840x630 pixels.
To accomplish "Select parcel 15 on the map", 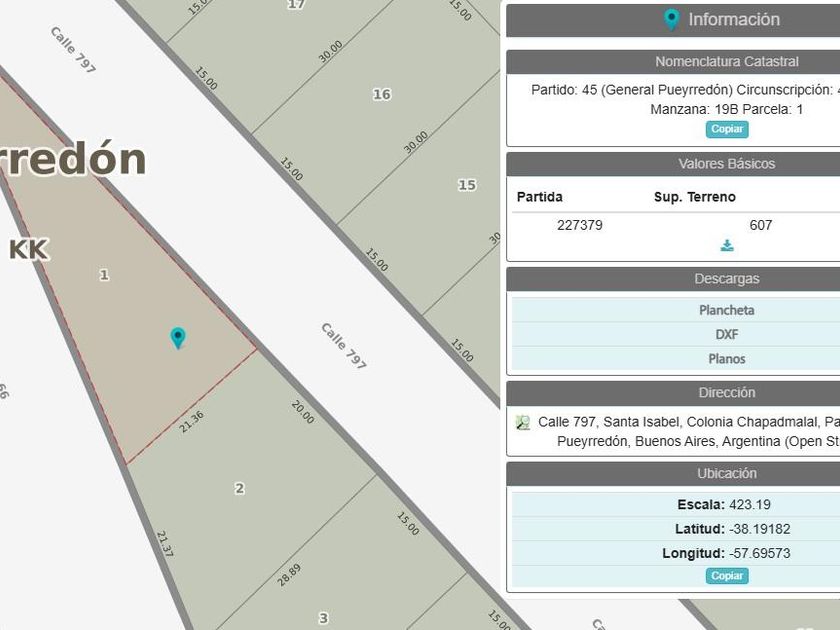I will pyautogui.click(x=467, y=185).
